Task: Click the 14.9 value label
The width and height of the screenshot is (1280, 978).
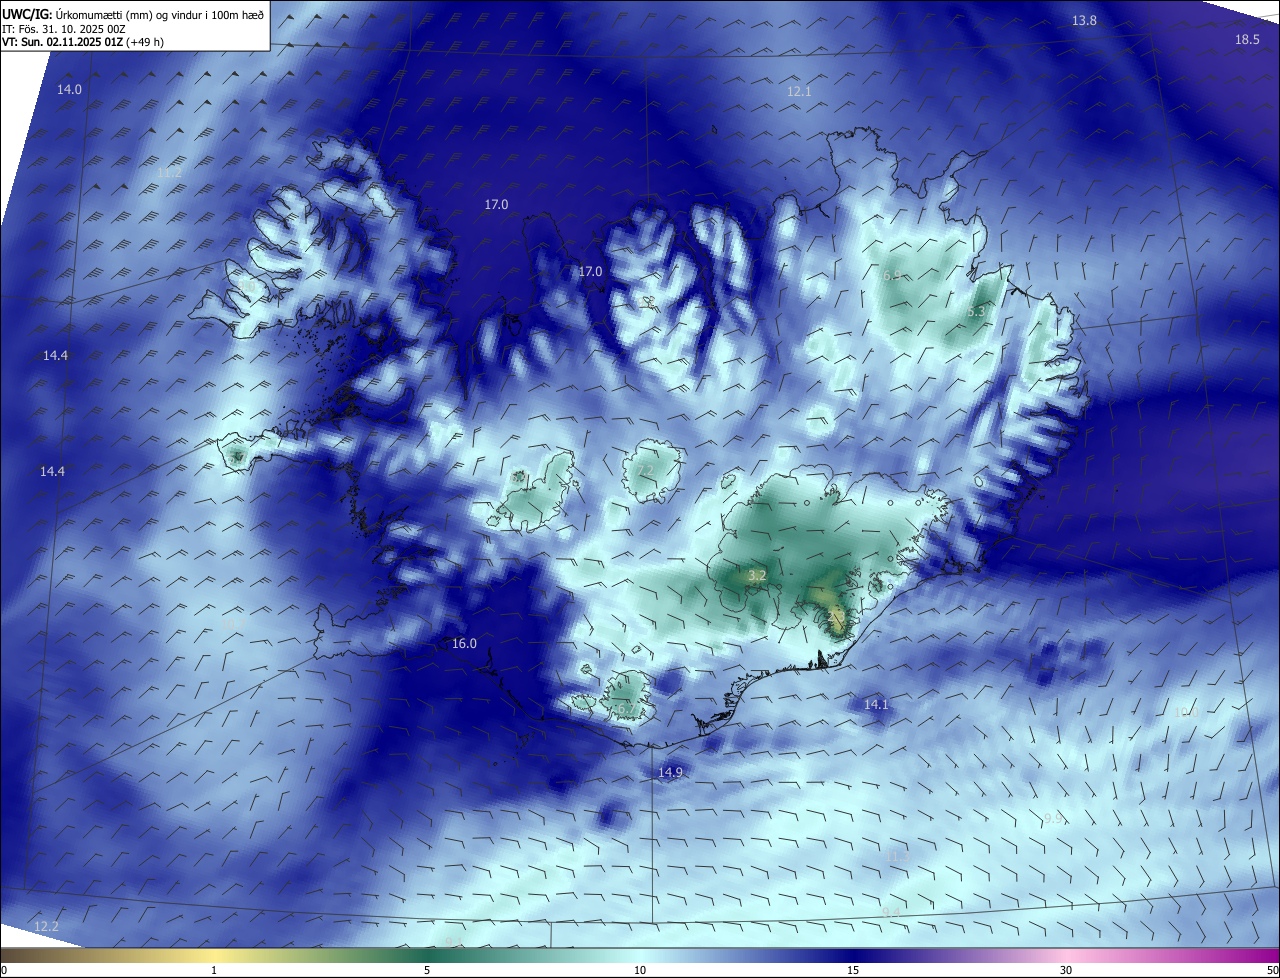Action: point(670,772)
